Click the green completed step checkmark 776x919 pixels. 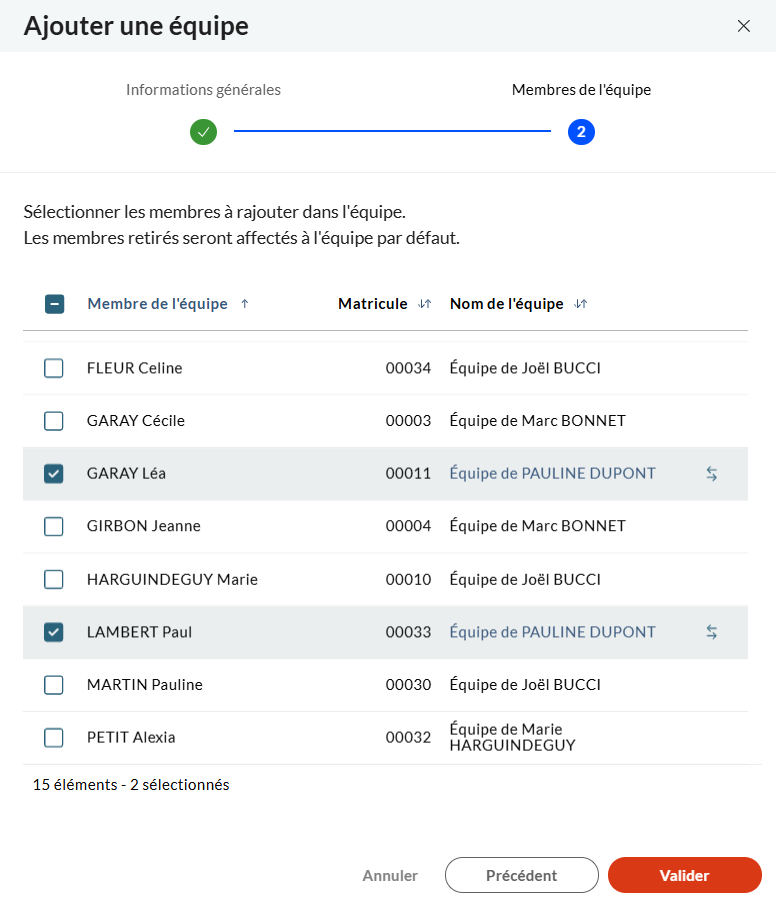pyautogui.click(x=203, y=131)
